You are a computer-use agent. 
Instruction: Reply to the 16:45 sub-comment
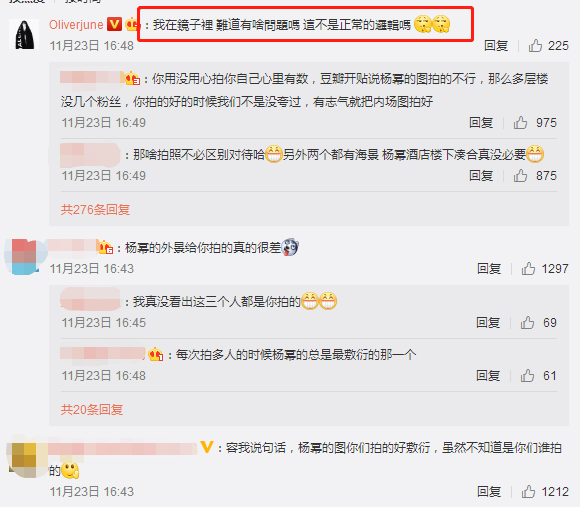[x=488, y=322]
